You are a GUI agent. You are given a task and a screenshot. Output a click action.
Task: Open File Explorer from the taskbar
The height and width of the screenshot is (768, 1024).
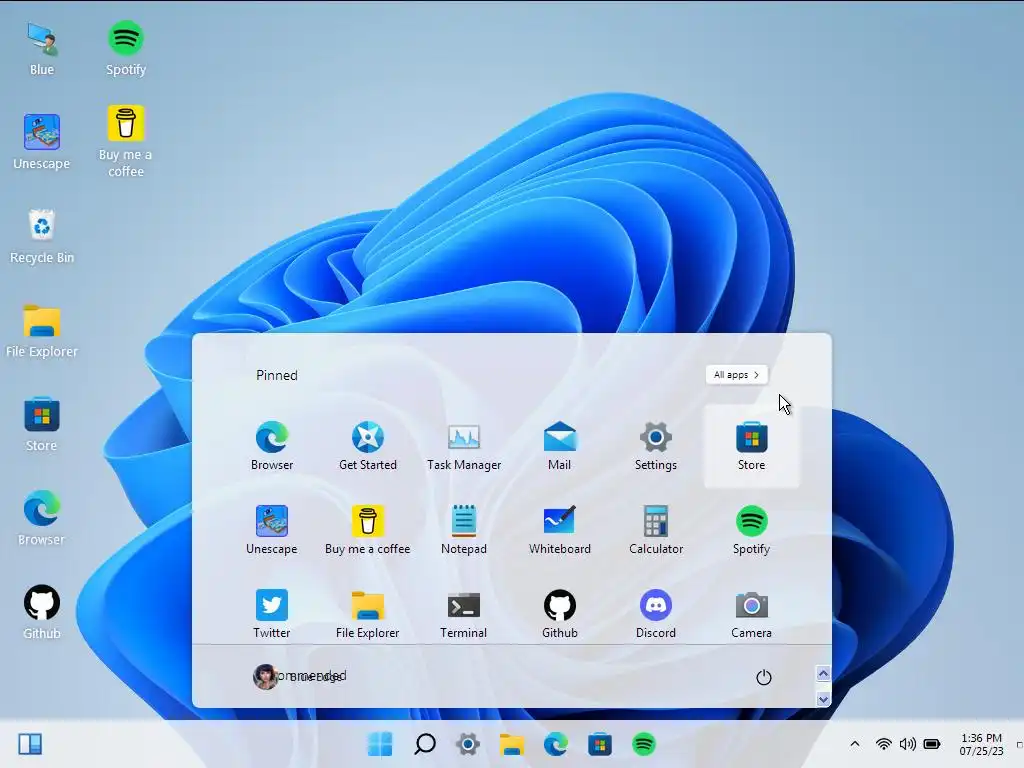(512, 744)
